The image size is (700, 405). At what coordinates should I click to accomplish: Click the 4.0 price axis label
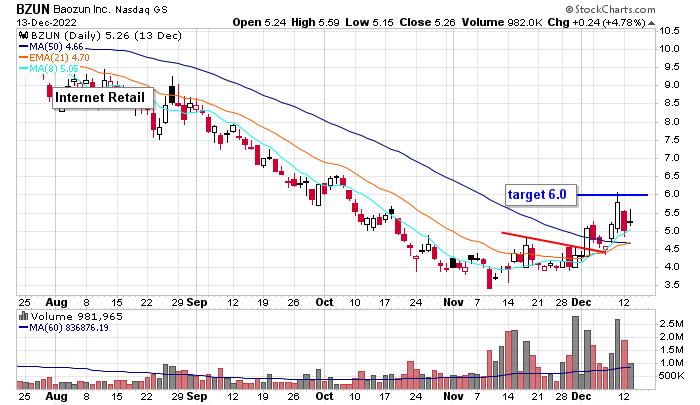tap(672, 267)
